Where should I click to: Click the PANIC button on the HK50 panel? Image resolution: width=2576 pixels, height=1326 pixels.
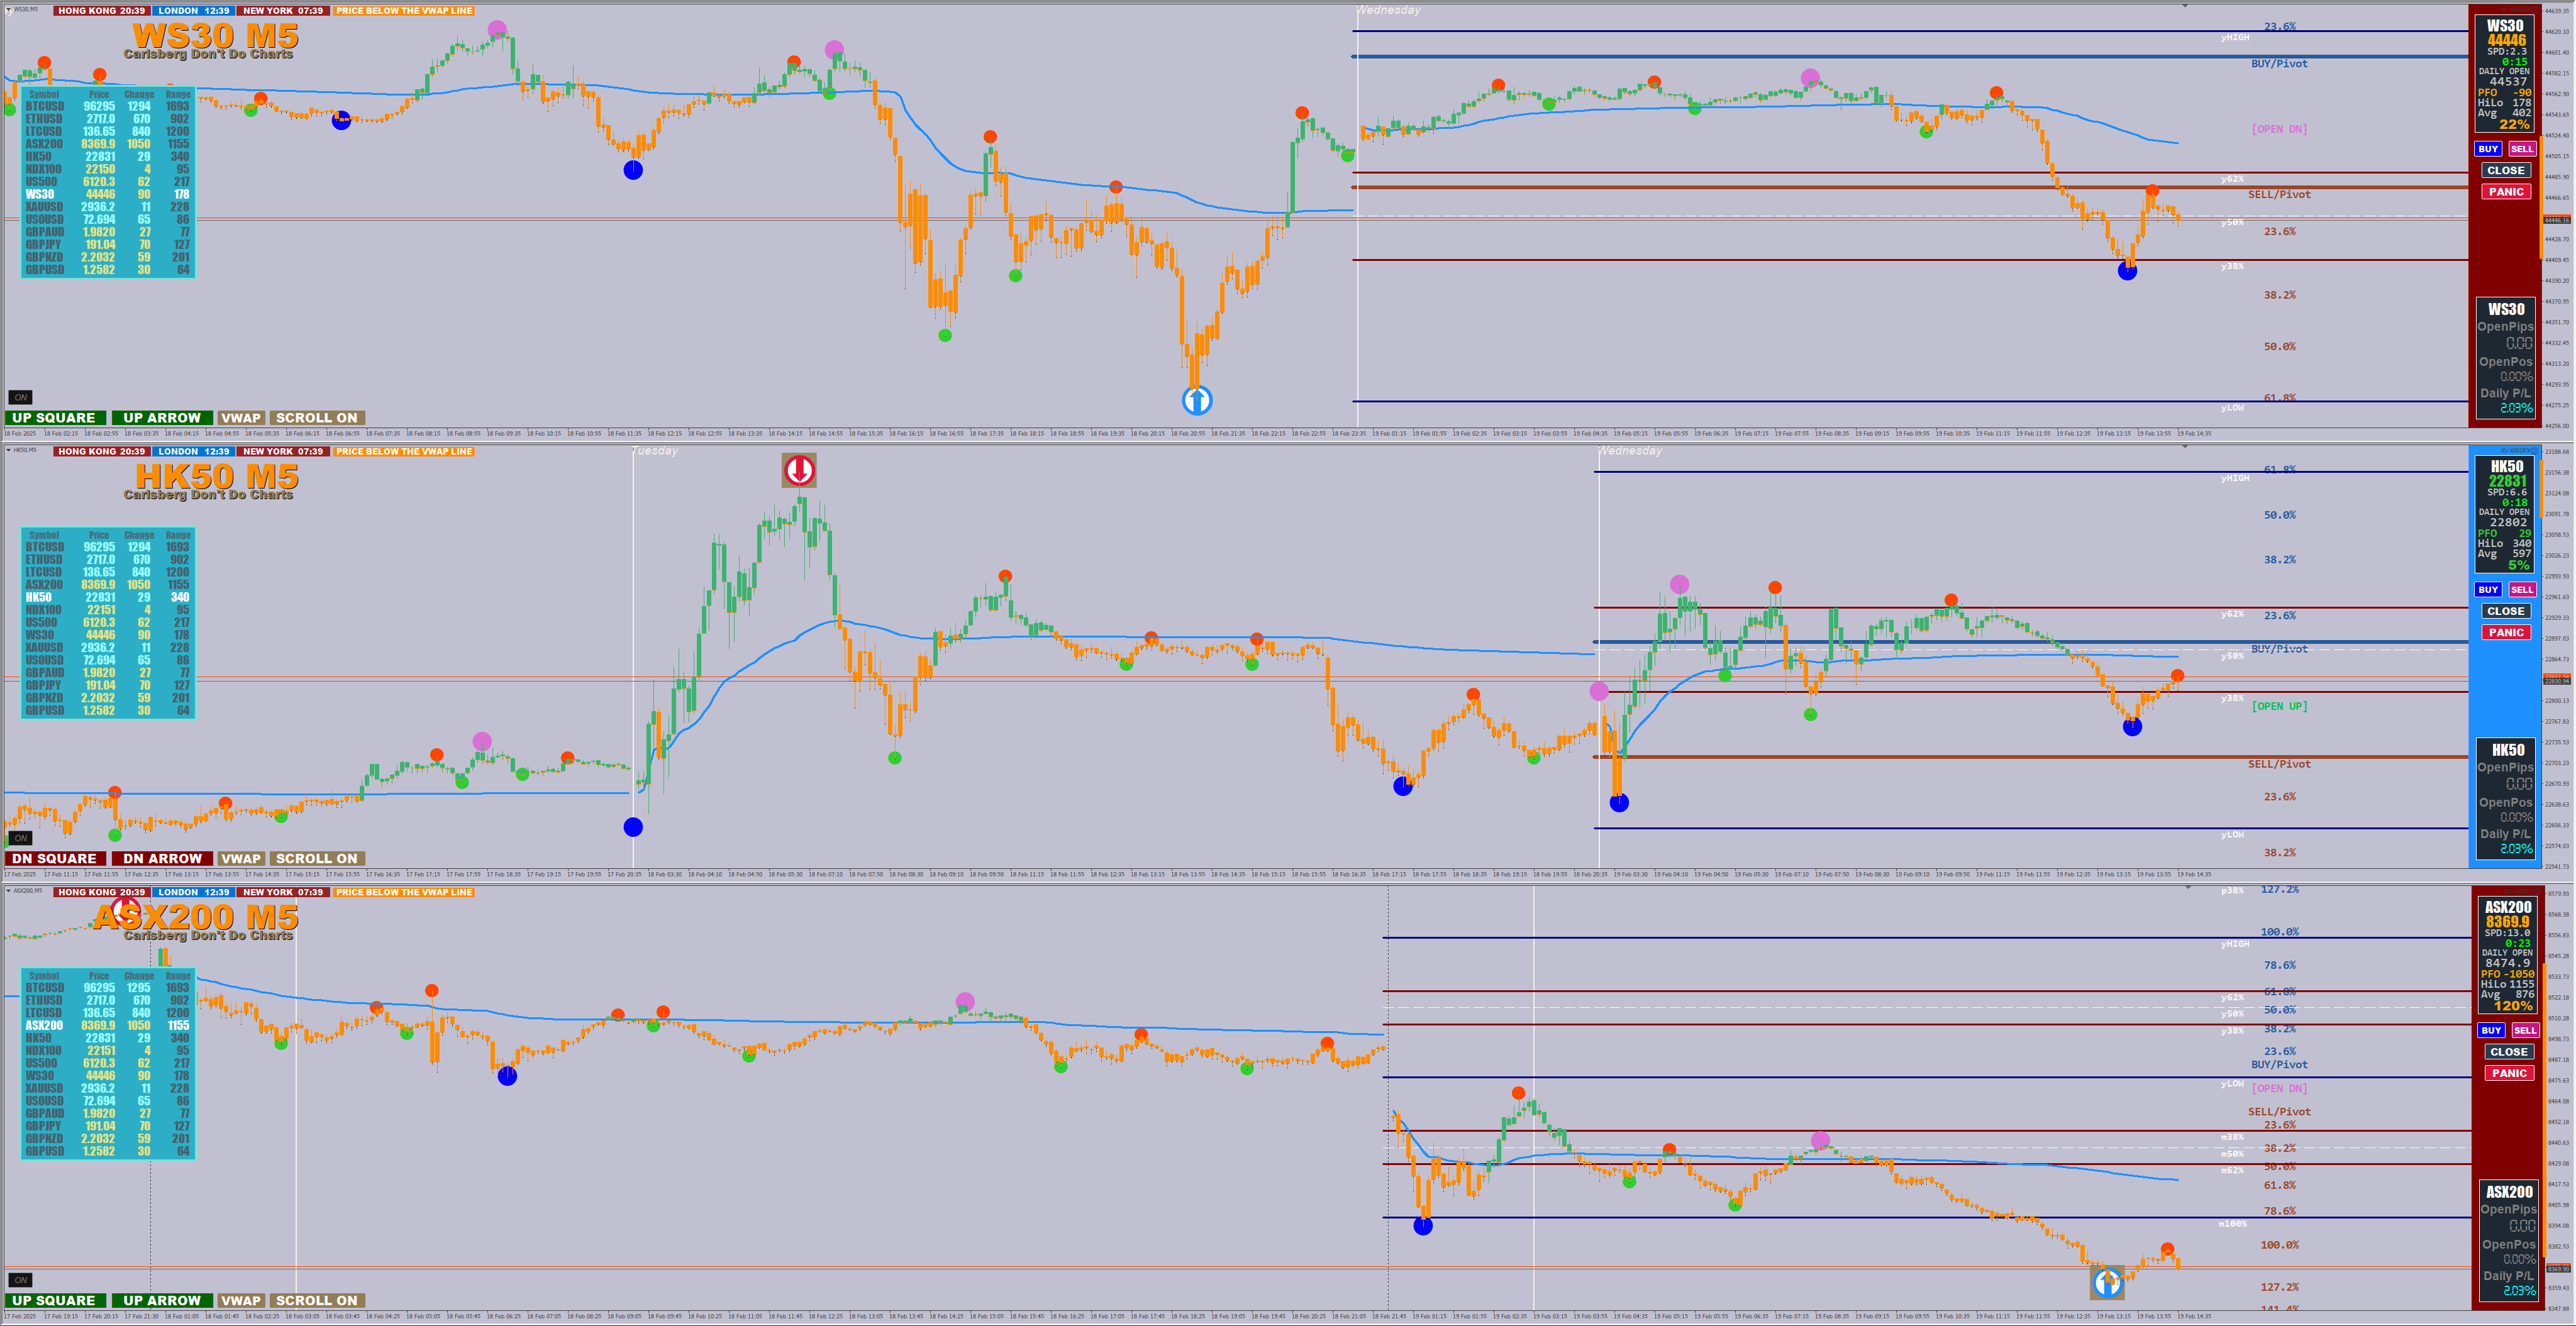pos(2506,632)
